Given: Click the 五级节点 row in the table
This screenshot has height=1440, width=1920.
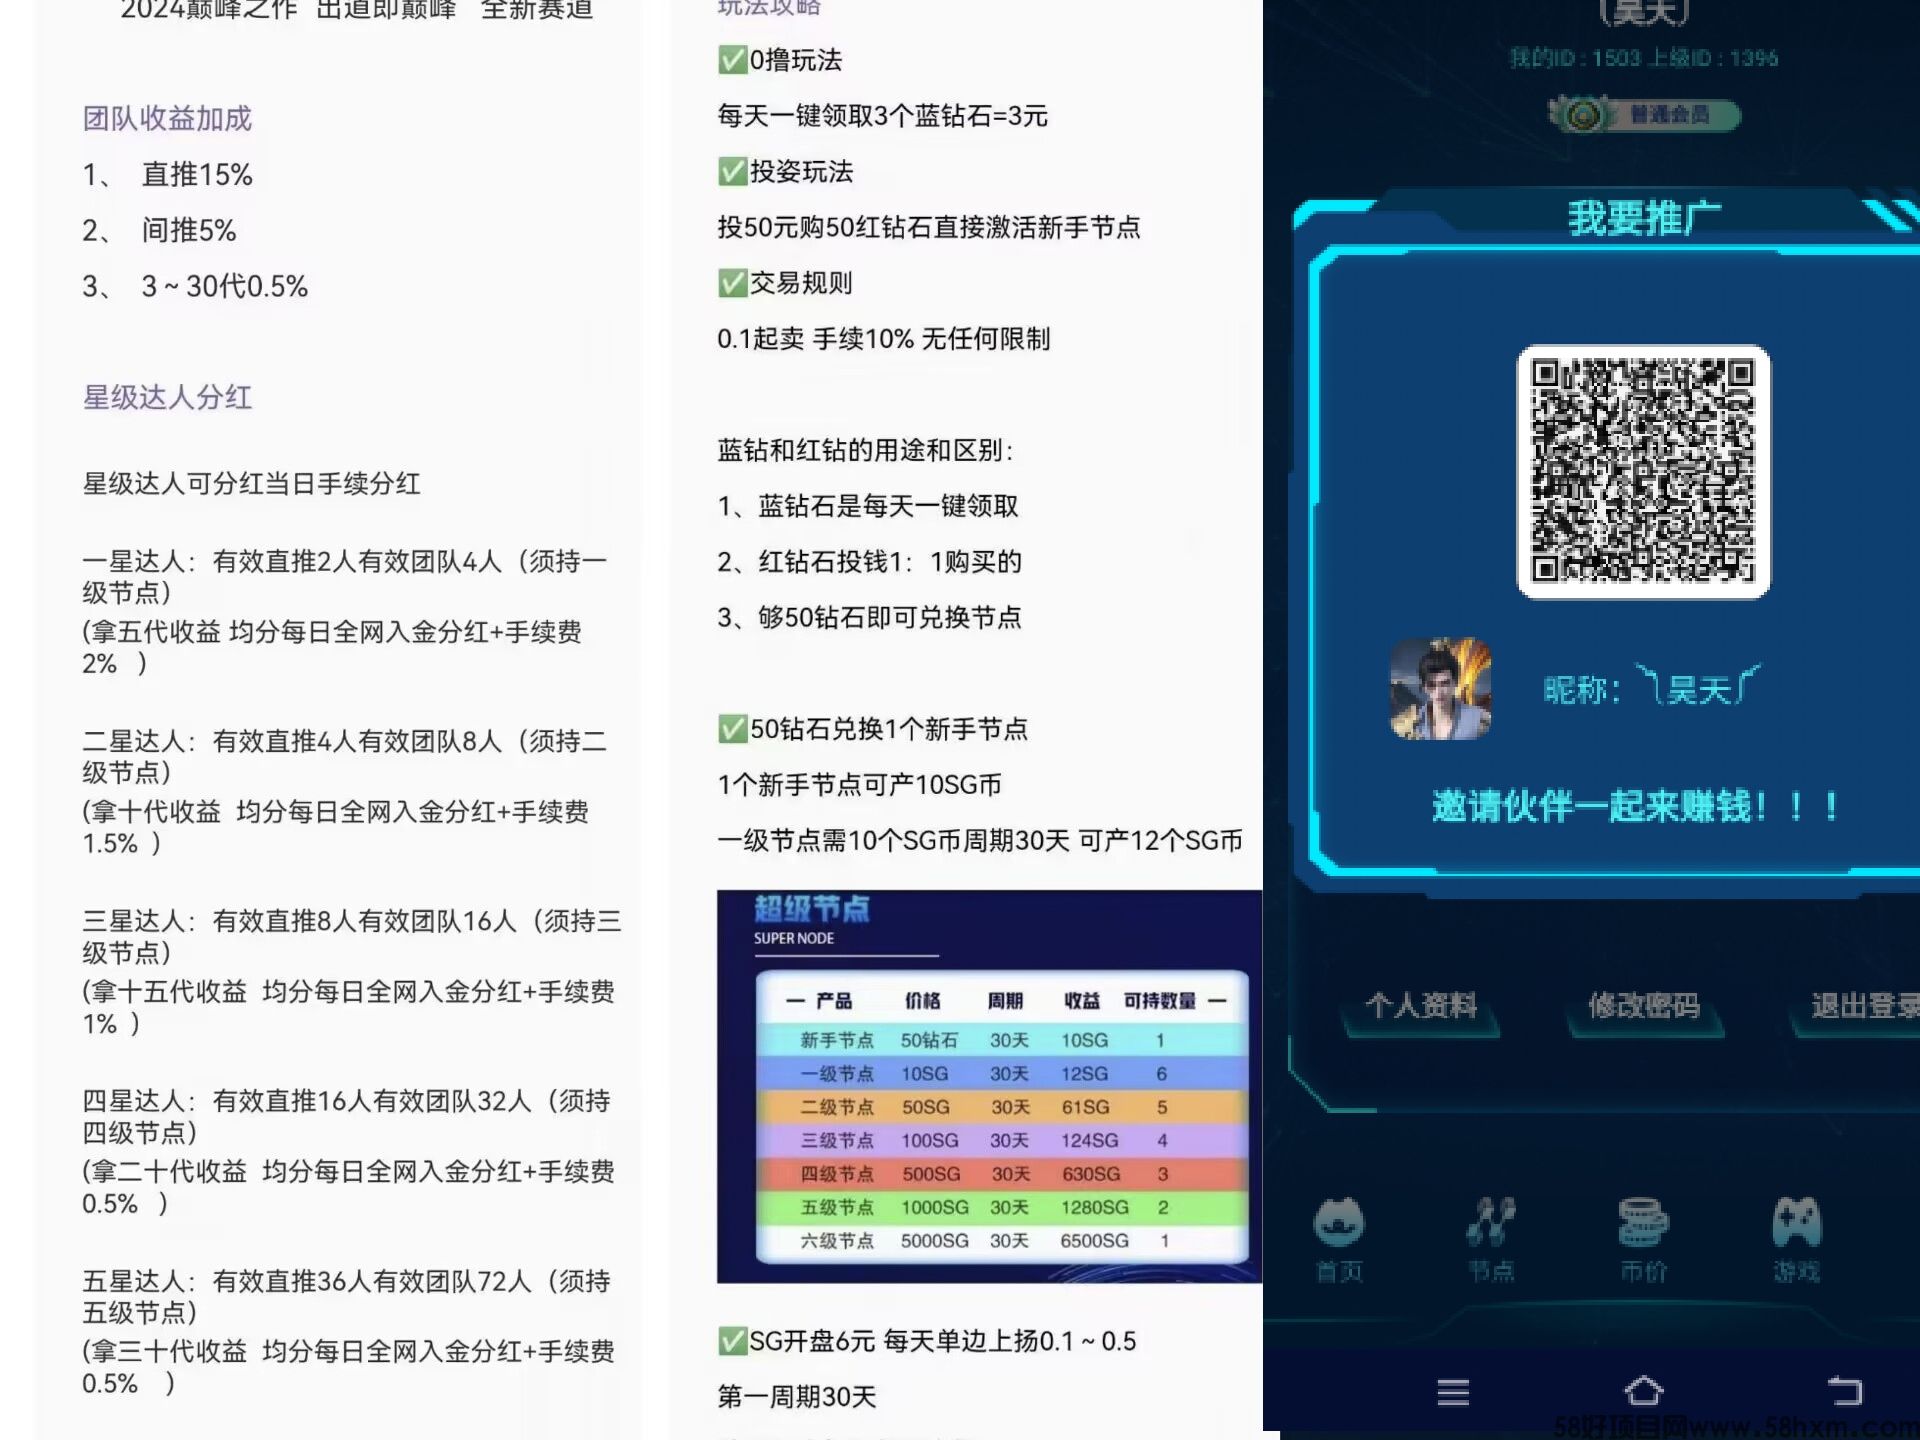Looking at the screenshot, I should [x=1003, y=1207].
